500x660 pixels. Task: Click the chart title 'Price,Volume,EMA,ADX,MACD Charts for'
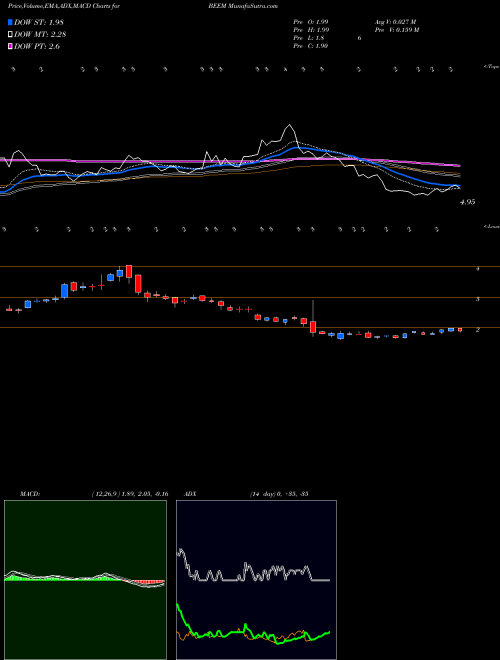click(63, 6)
